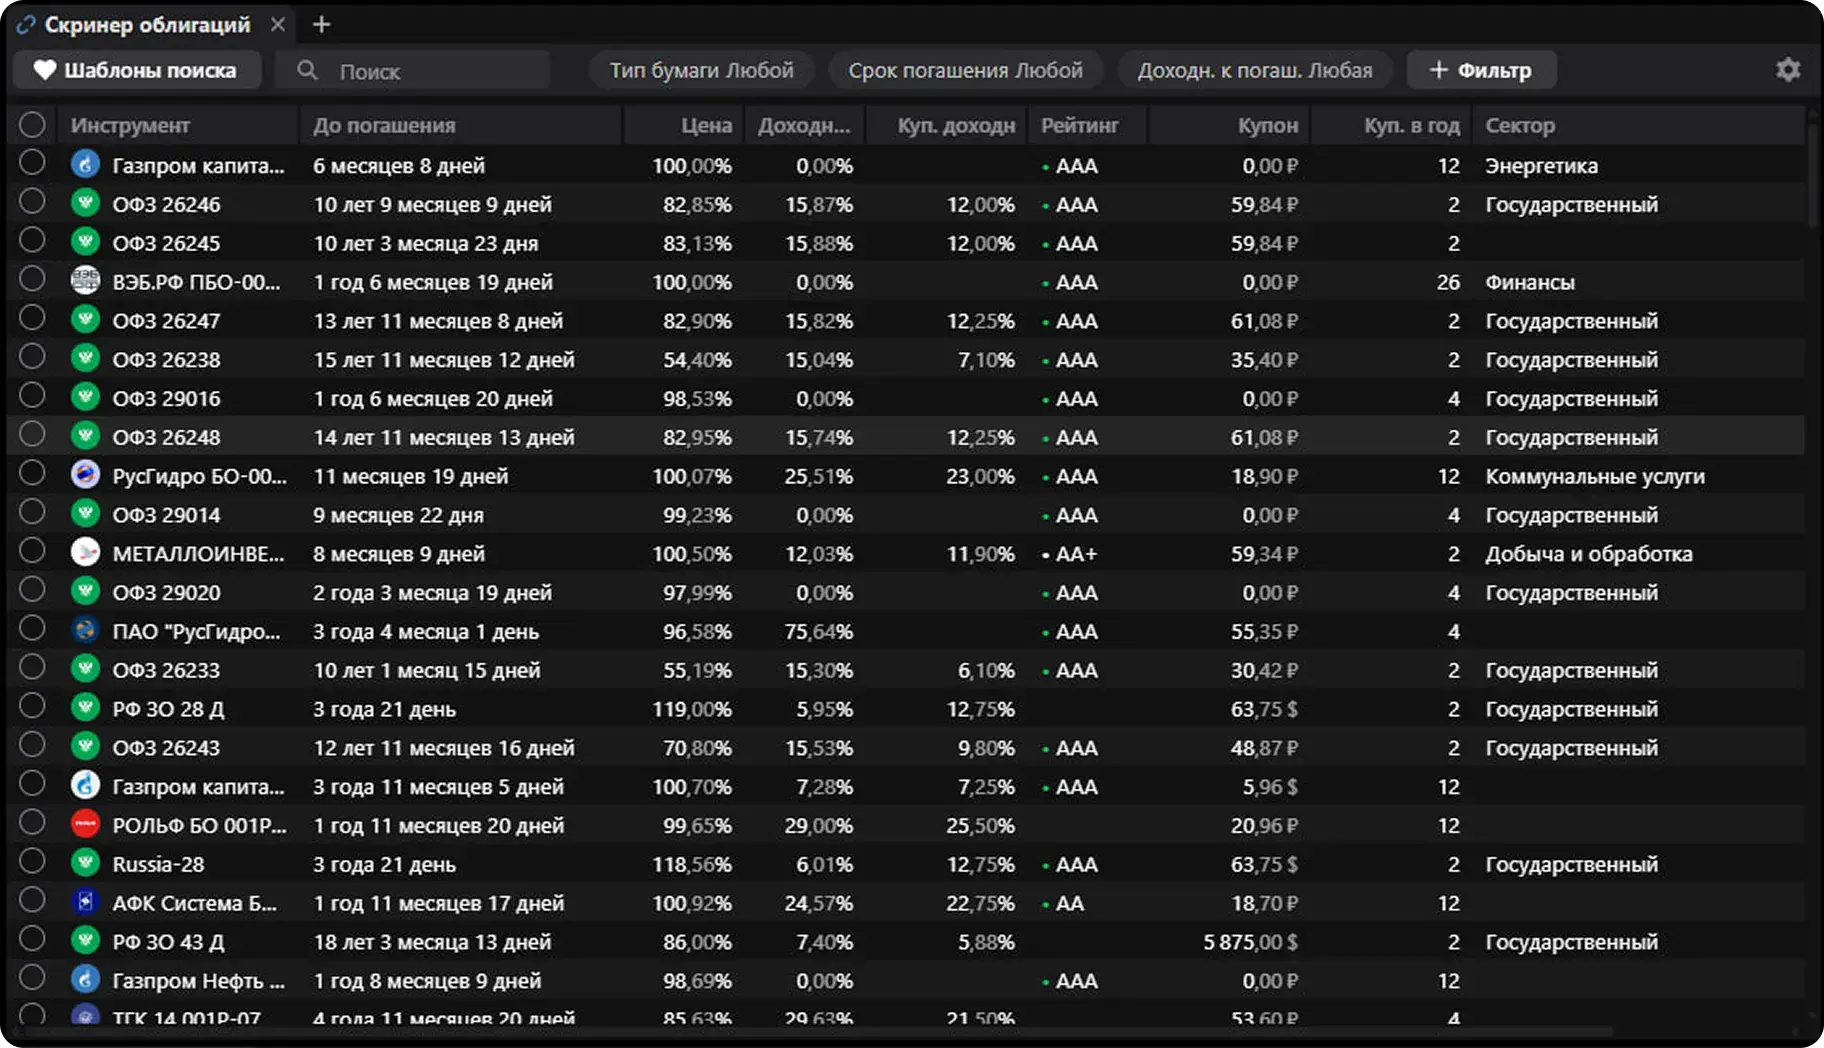
Task: Select the ВЭБ.РФ ПБО-00 row checkbox
Action: [32, 279]
